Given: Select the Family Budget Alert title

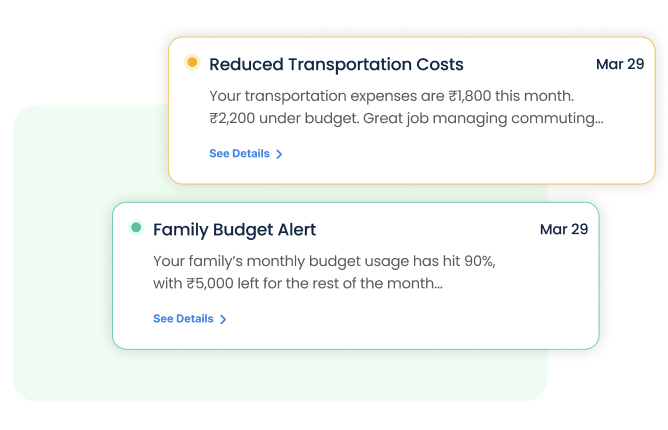Looking at the screenshot, I should [x=234, y=230].
